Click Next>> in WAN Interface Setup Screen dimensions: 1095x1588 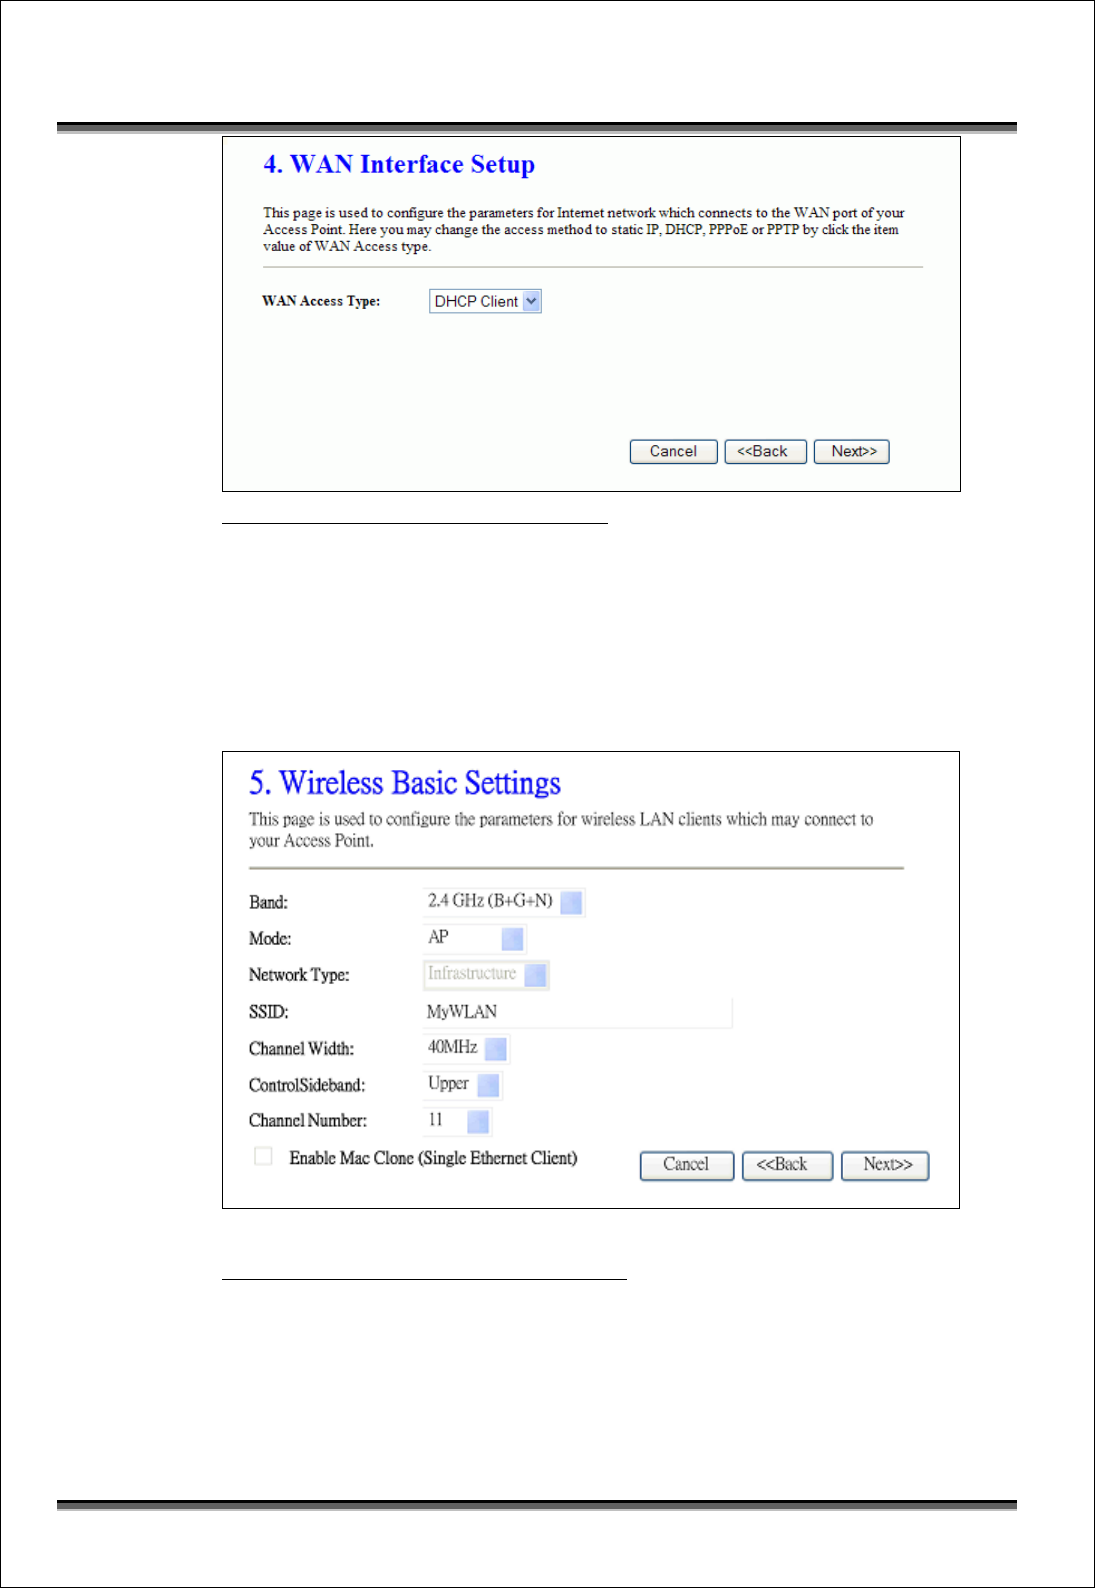pyautogui.click(x=852, y=451)
